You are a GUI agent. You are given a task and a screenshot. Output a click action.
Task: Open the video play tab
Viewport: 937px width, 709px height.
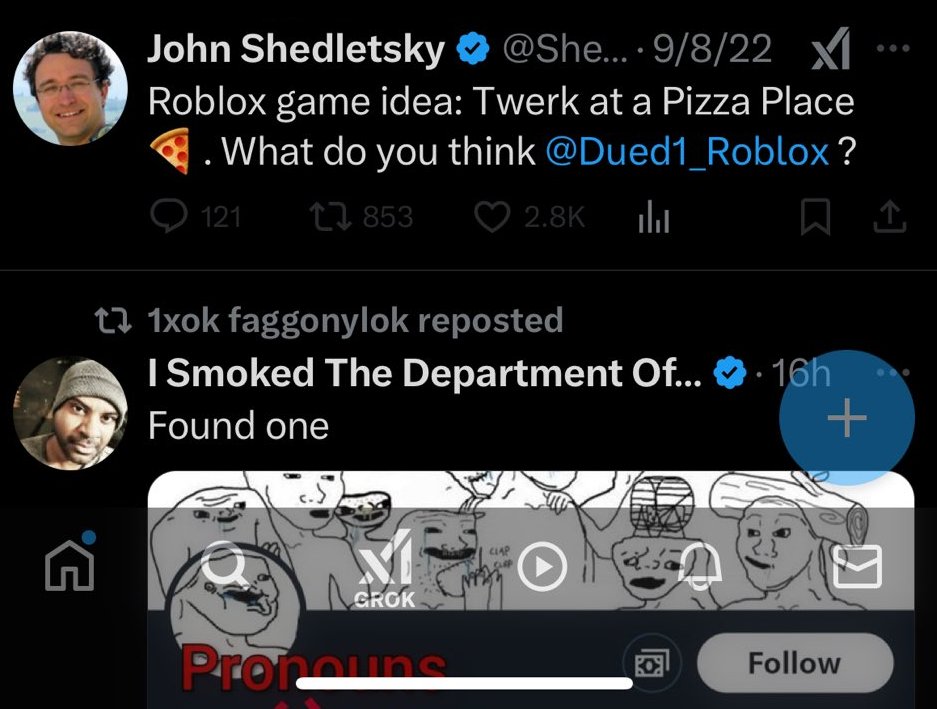[542, 567]
